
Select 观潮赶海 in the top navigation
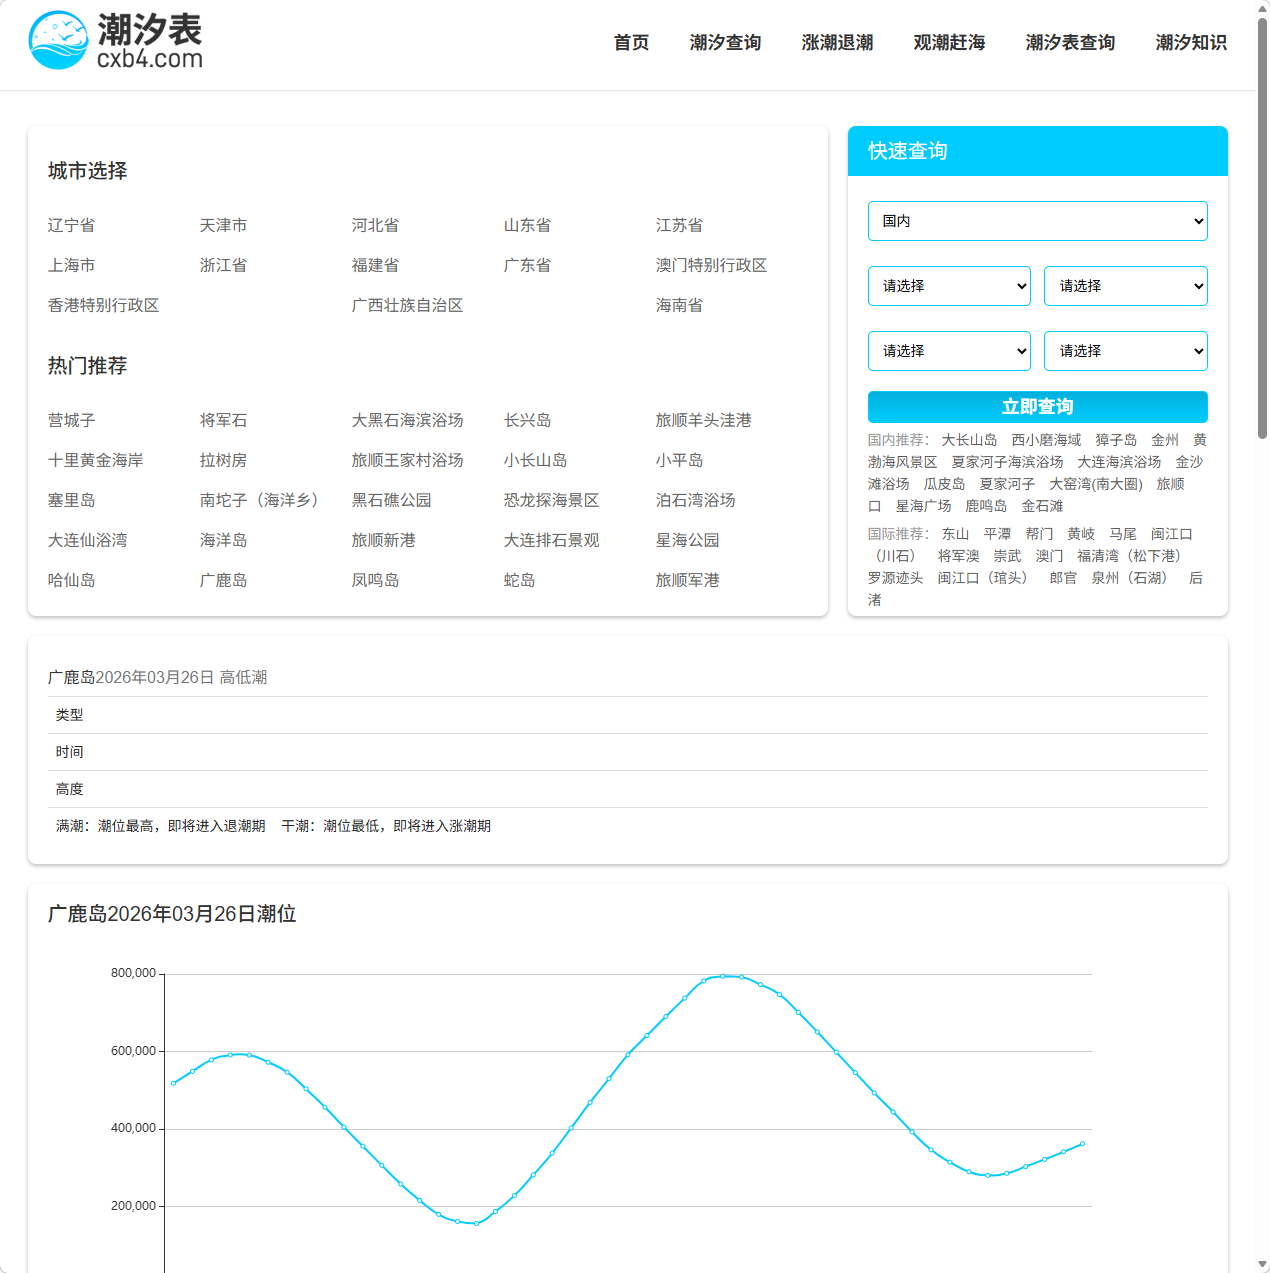click(948, 43)
